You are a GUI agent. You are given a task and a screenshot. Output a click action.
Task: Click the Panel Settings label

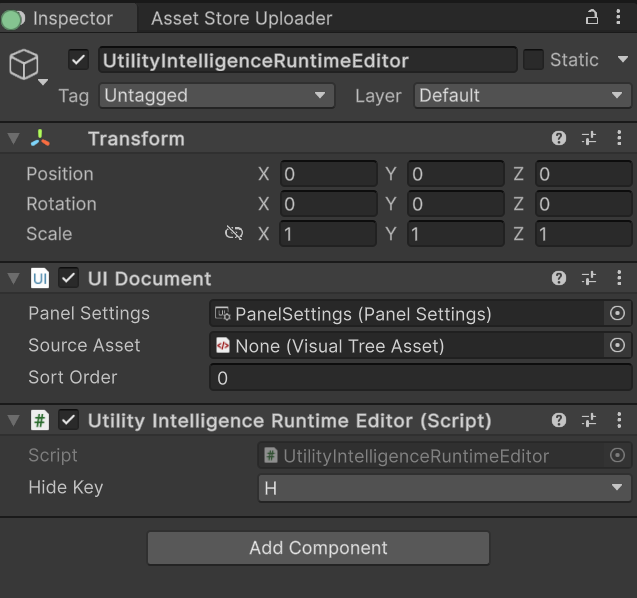tap(89, 314)
